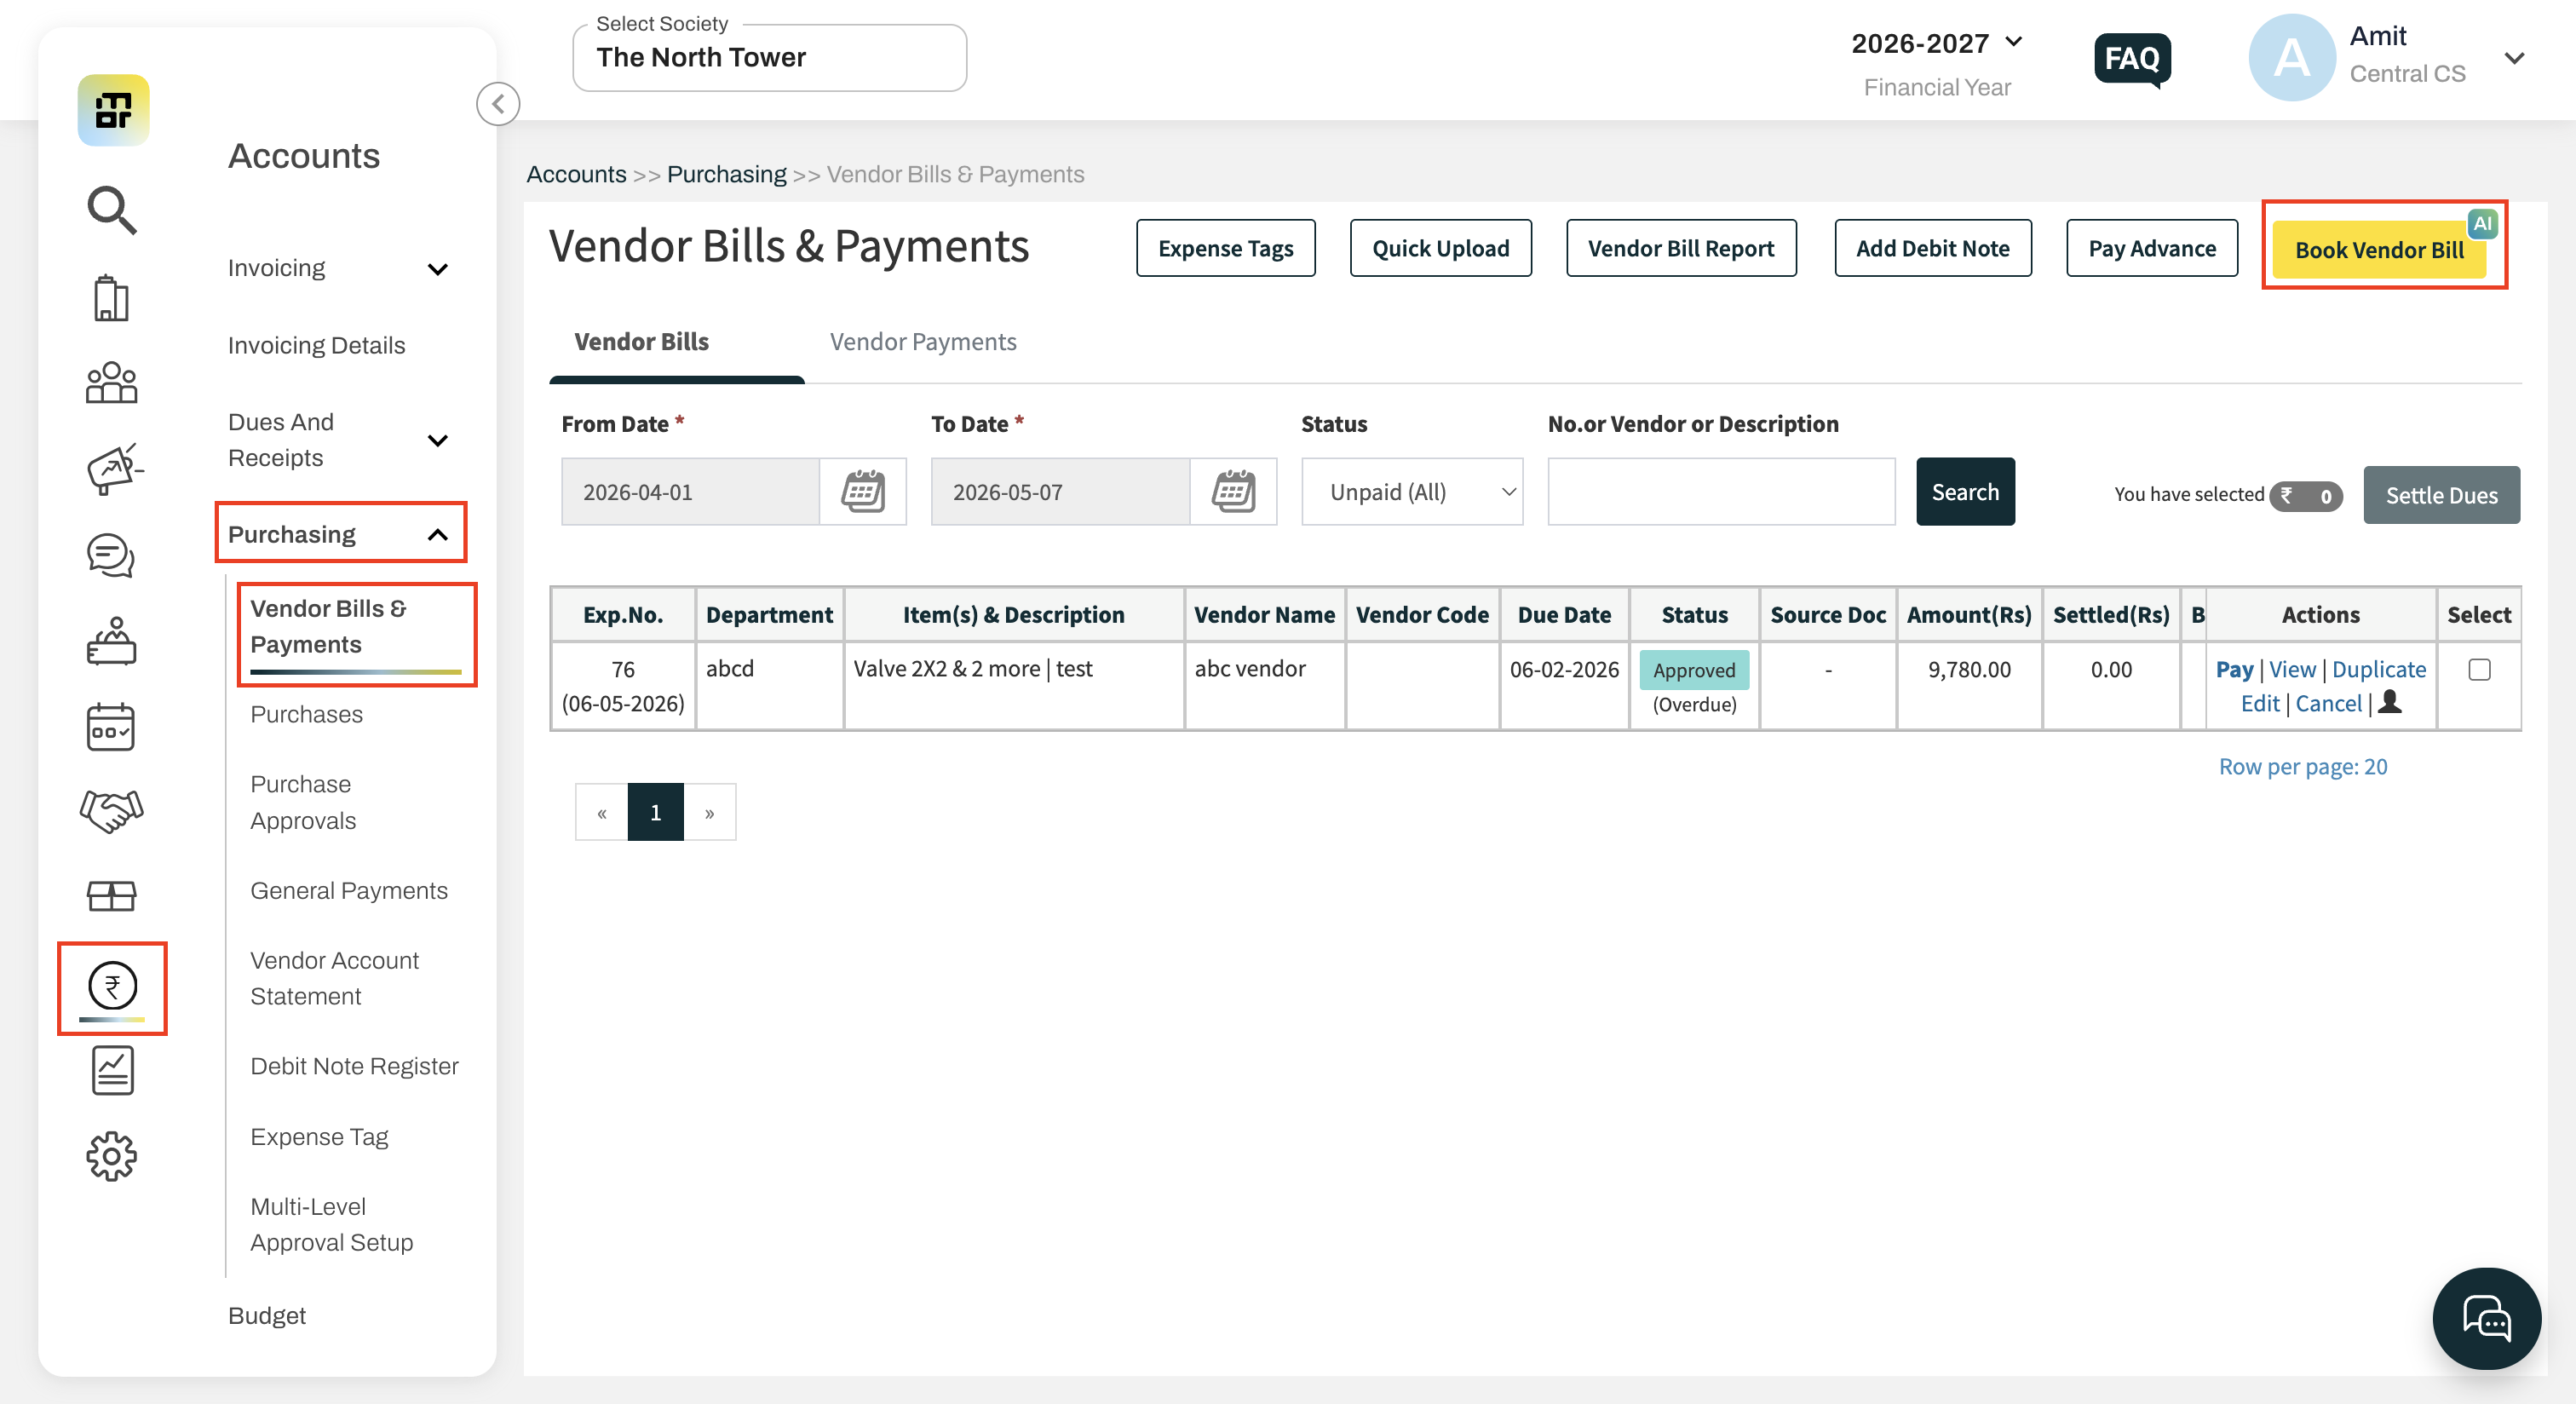This screenshot has width=2576, height=1404.
Task: Click the Expense Tags button
Action: [x=1225, y=248]
